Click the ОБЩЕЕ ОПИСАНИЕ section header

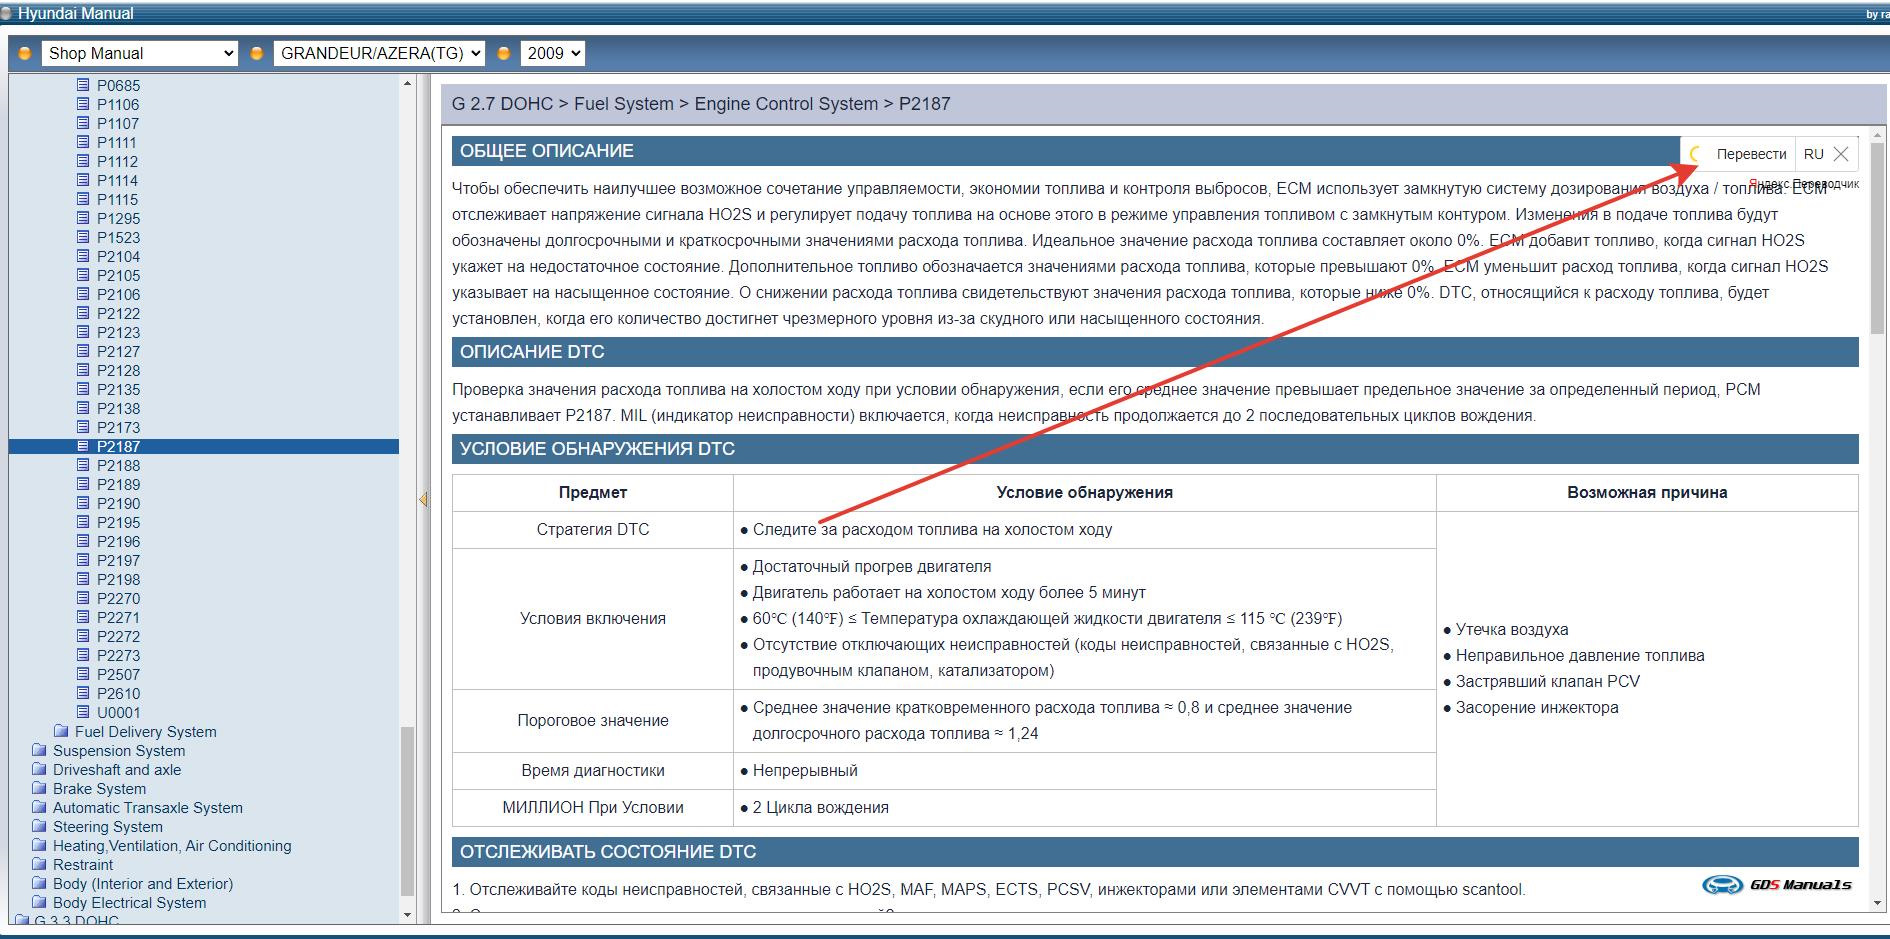(x=1155, y=151)
